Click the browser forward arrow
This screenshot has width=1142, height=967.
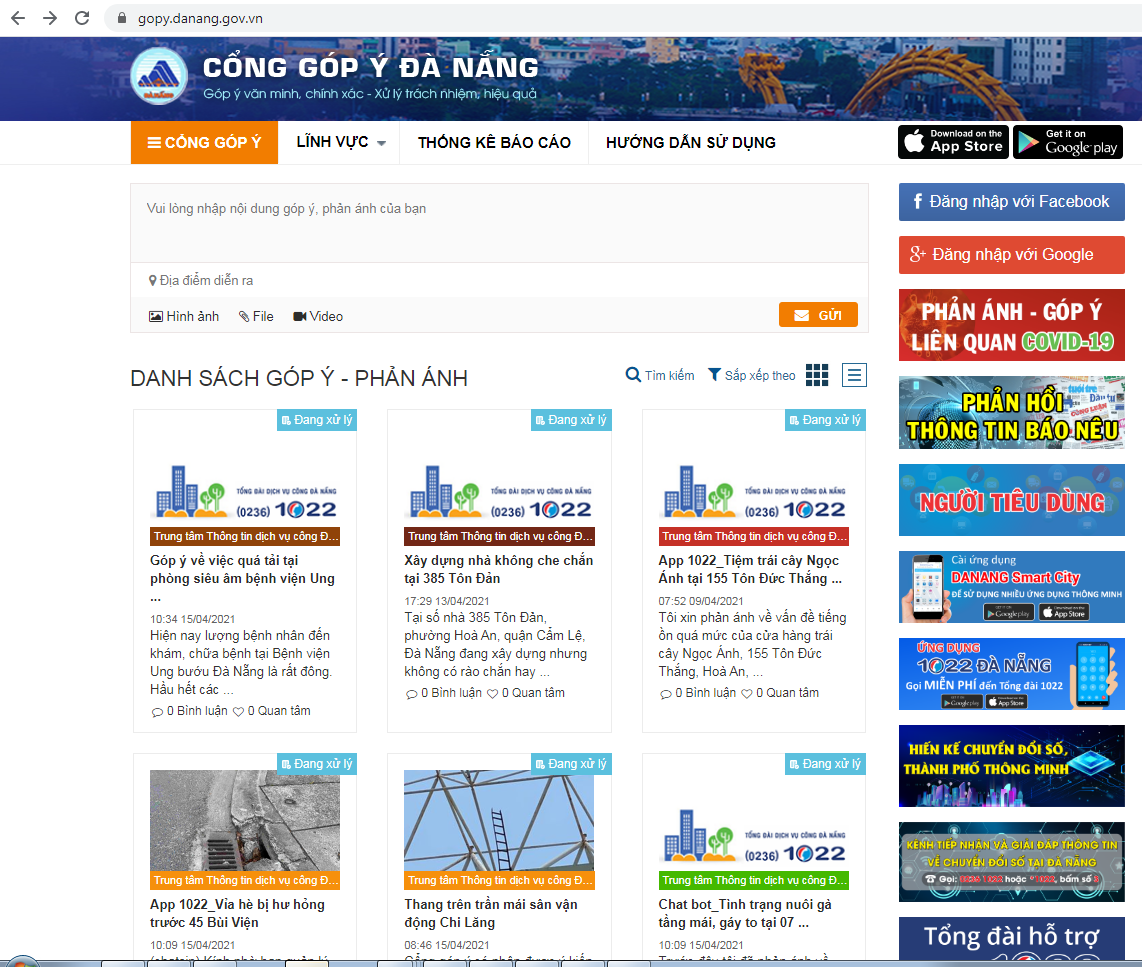50,18
